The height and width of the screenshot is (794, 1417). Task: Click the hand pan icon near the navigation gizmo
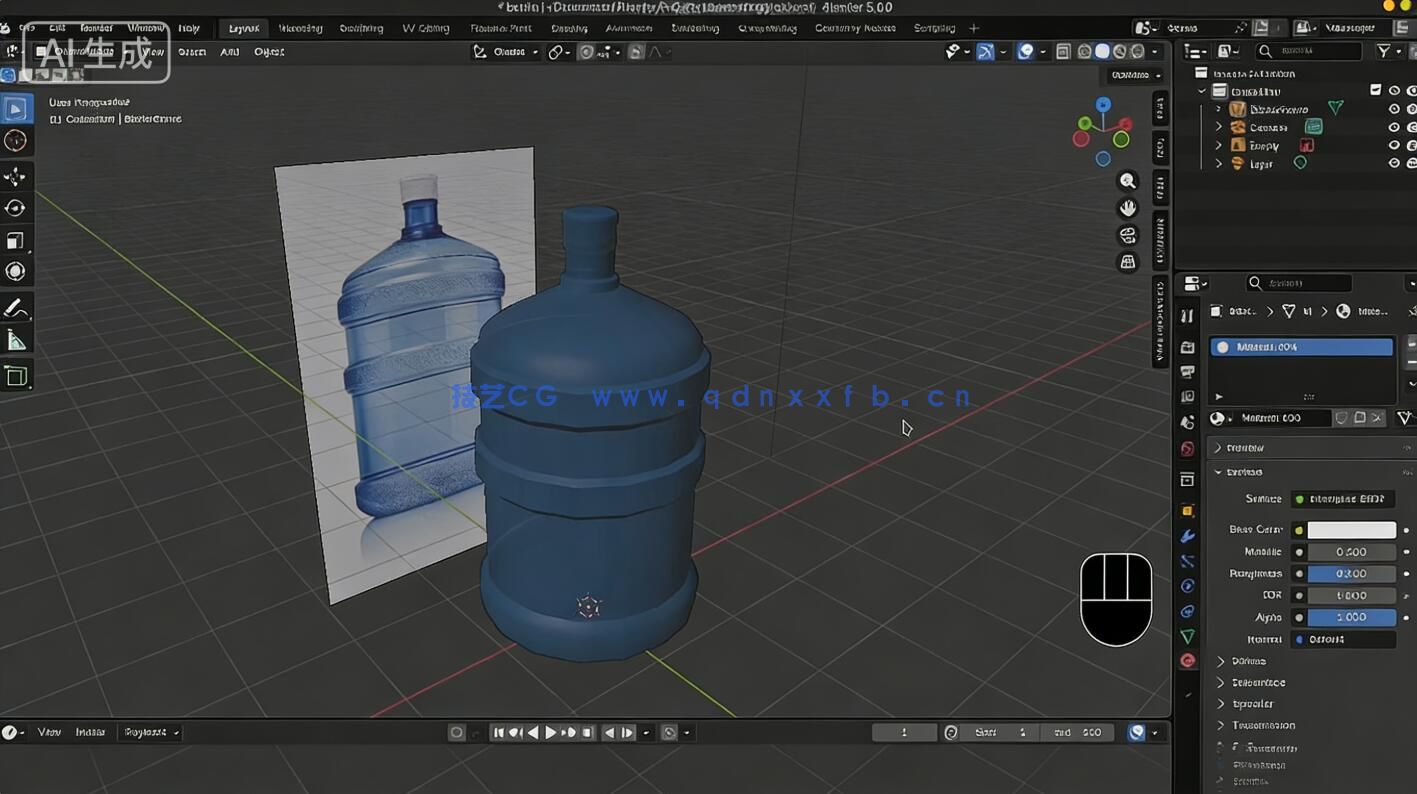(1127, 208)
